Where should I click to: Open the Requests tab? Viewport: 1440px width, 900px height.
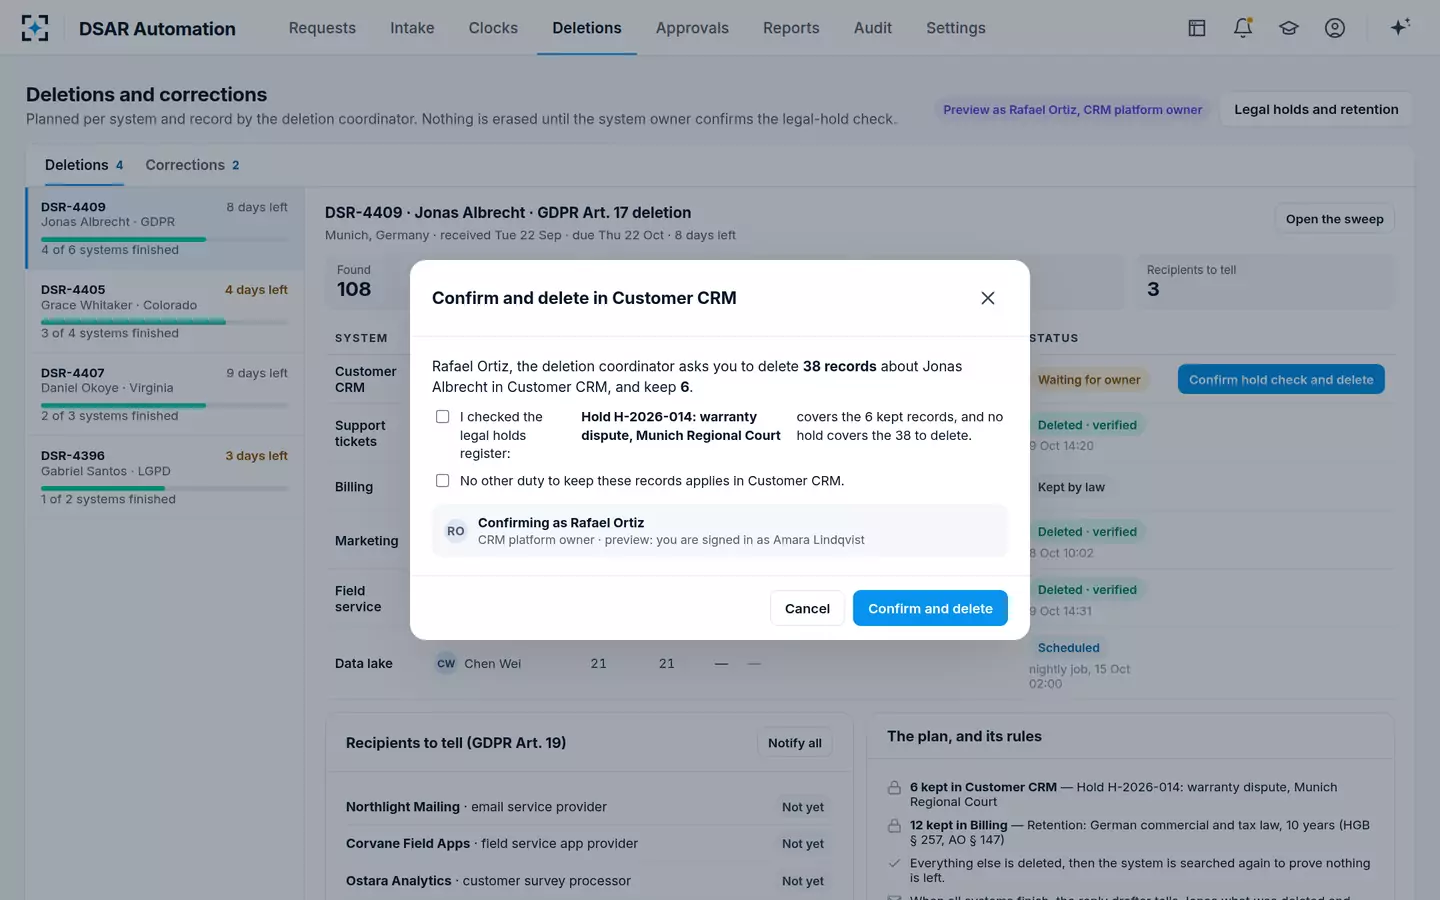click(322, 28)
